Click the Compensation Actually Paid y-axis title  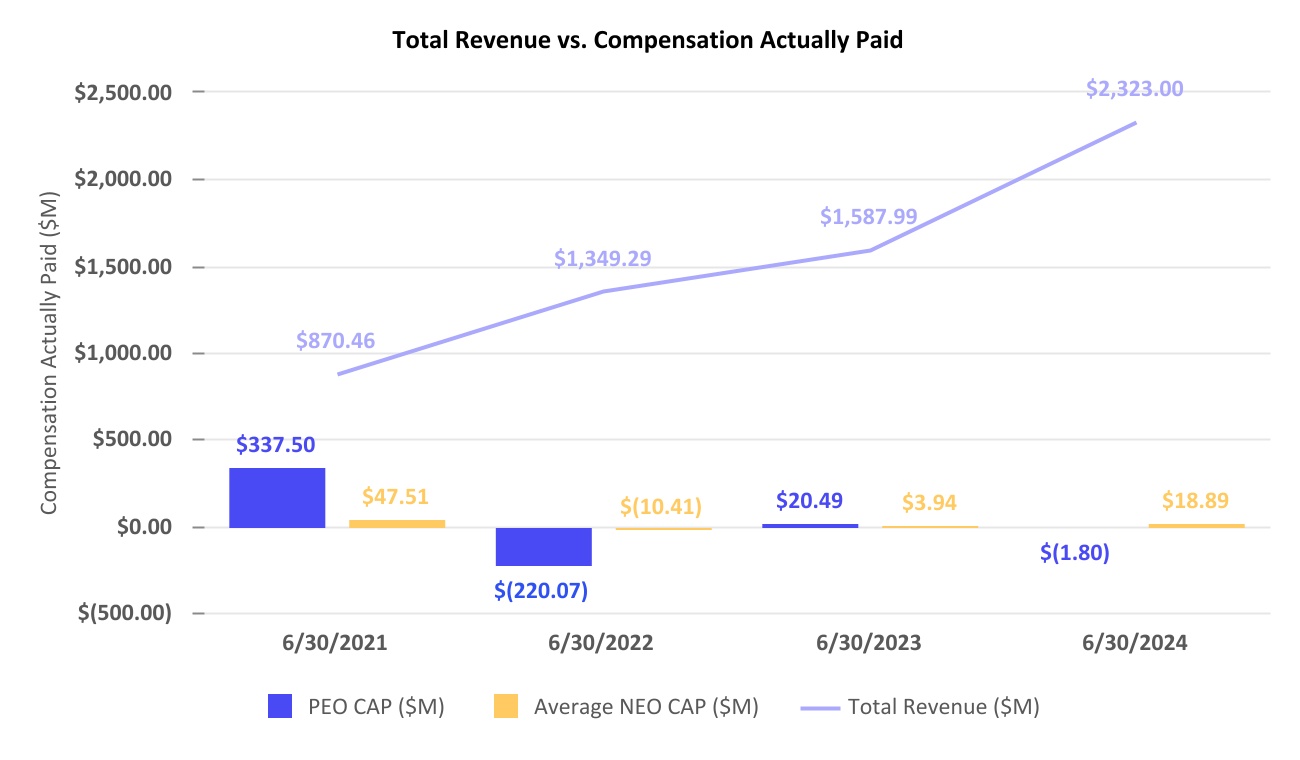[49, 357]
